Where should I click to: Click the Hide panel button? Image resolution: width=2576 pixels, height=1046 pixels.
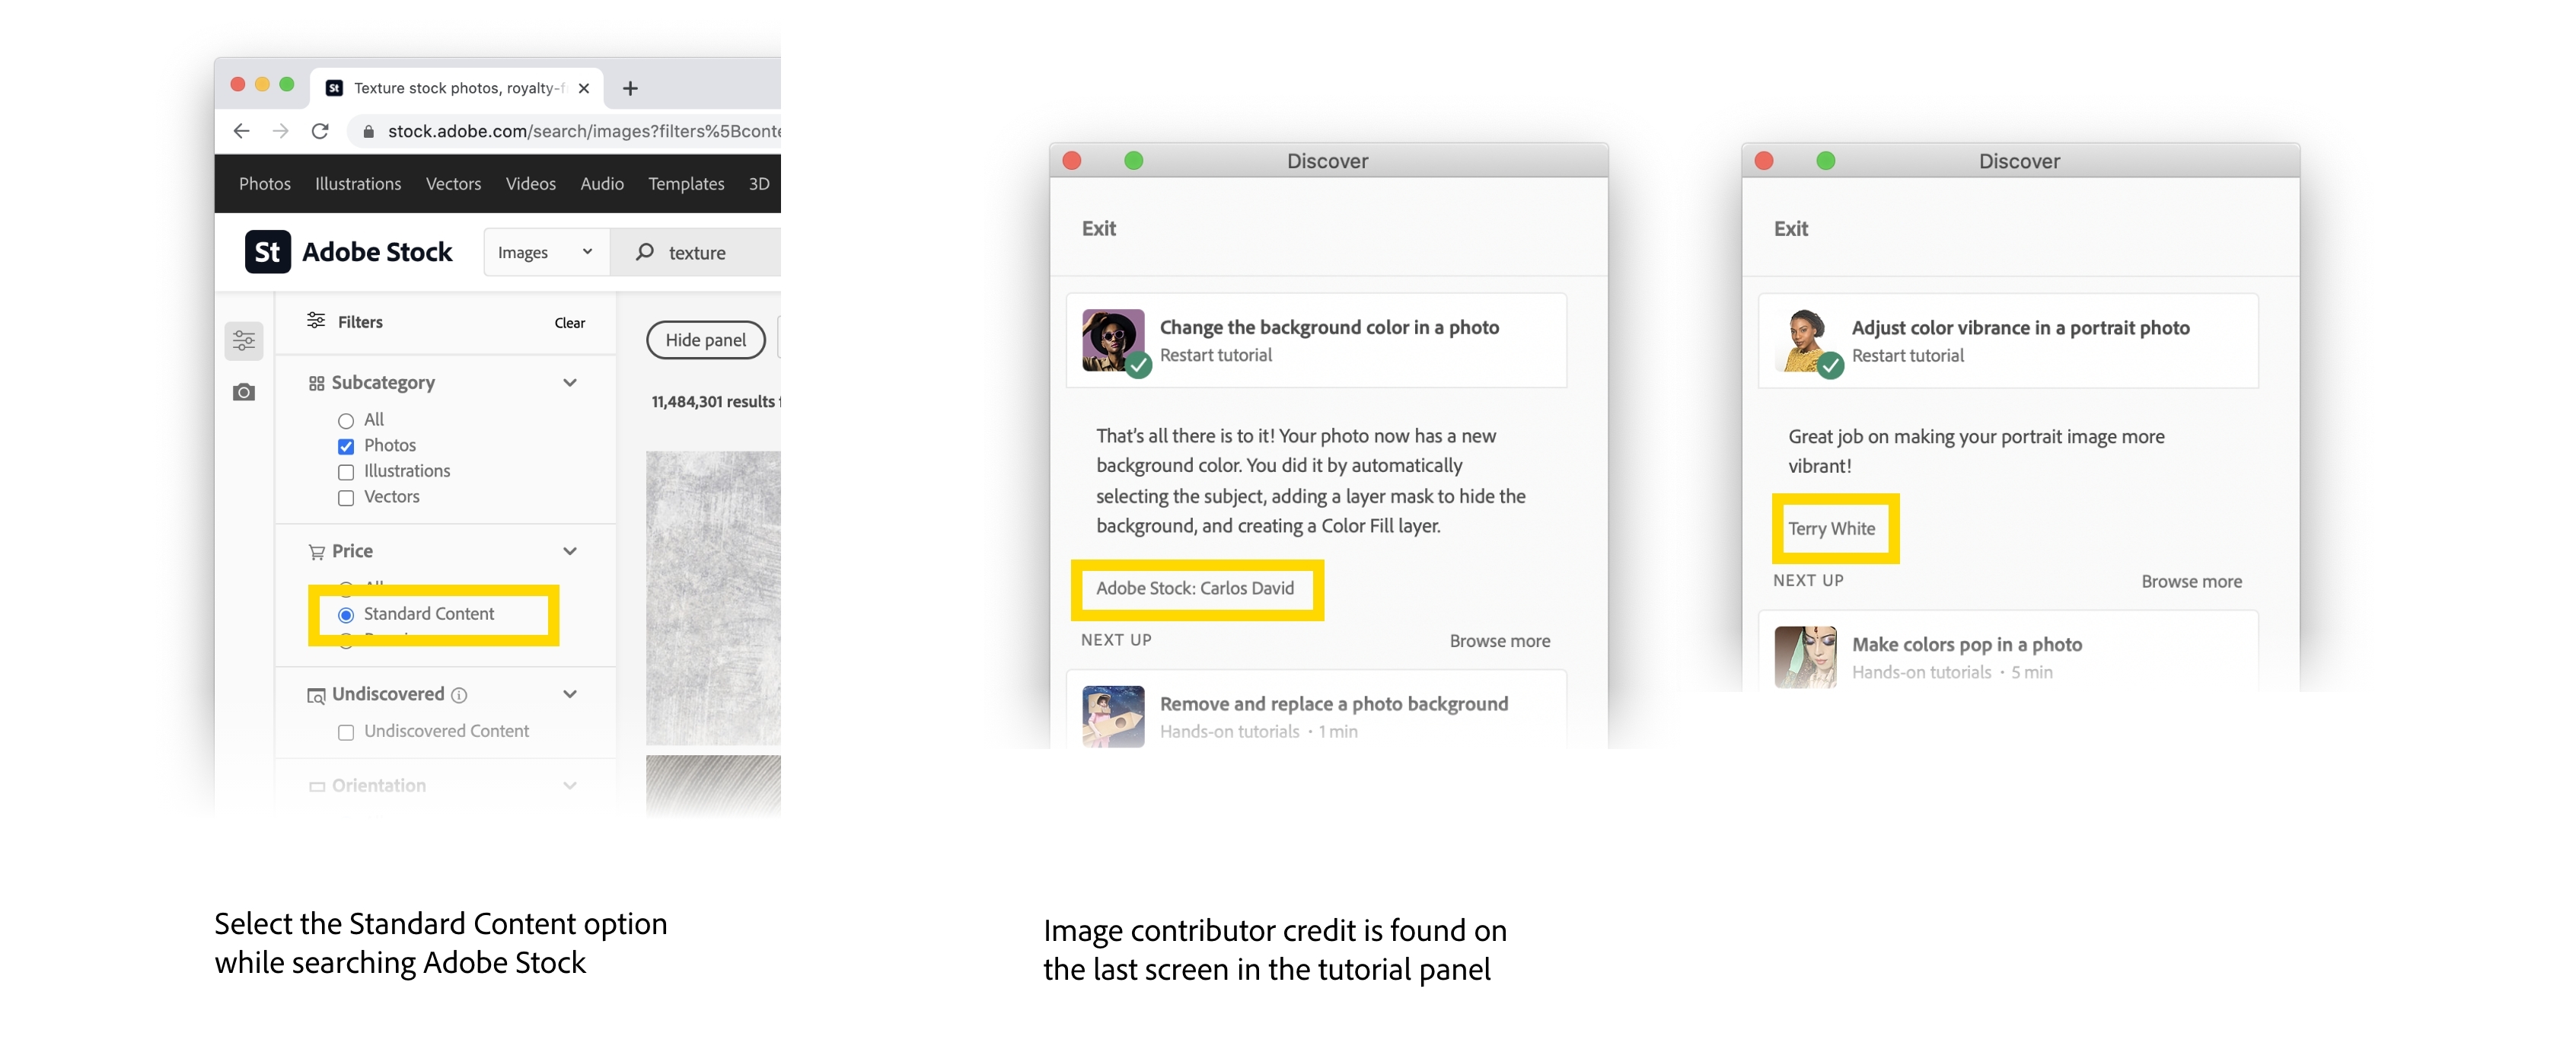(706, 340)
